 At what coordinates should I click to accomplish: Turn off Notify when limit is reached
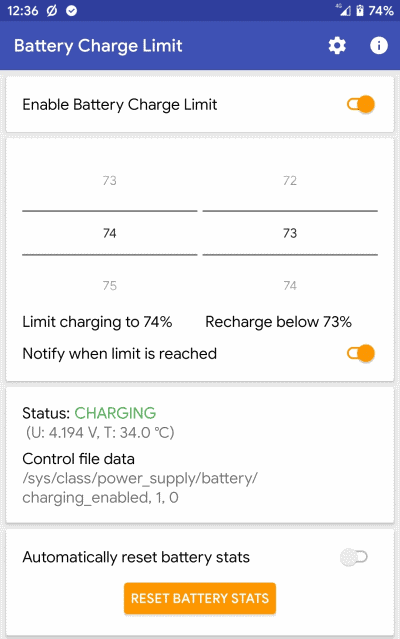pos(361,353)
